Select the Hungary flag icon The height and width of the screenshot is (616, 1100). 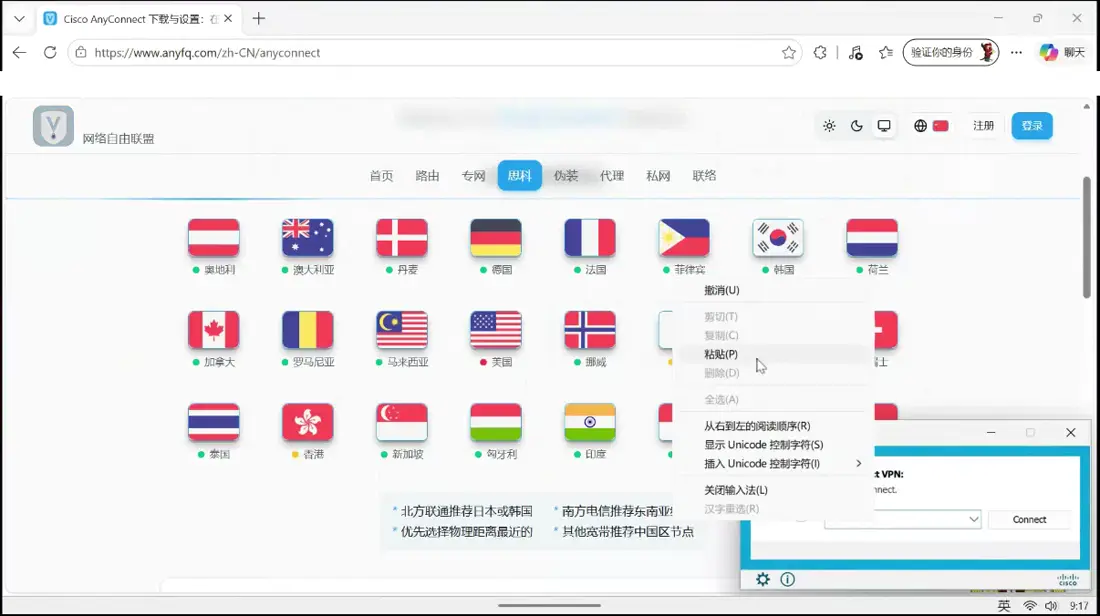(496, 422)
